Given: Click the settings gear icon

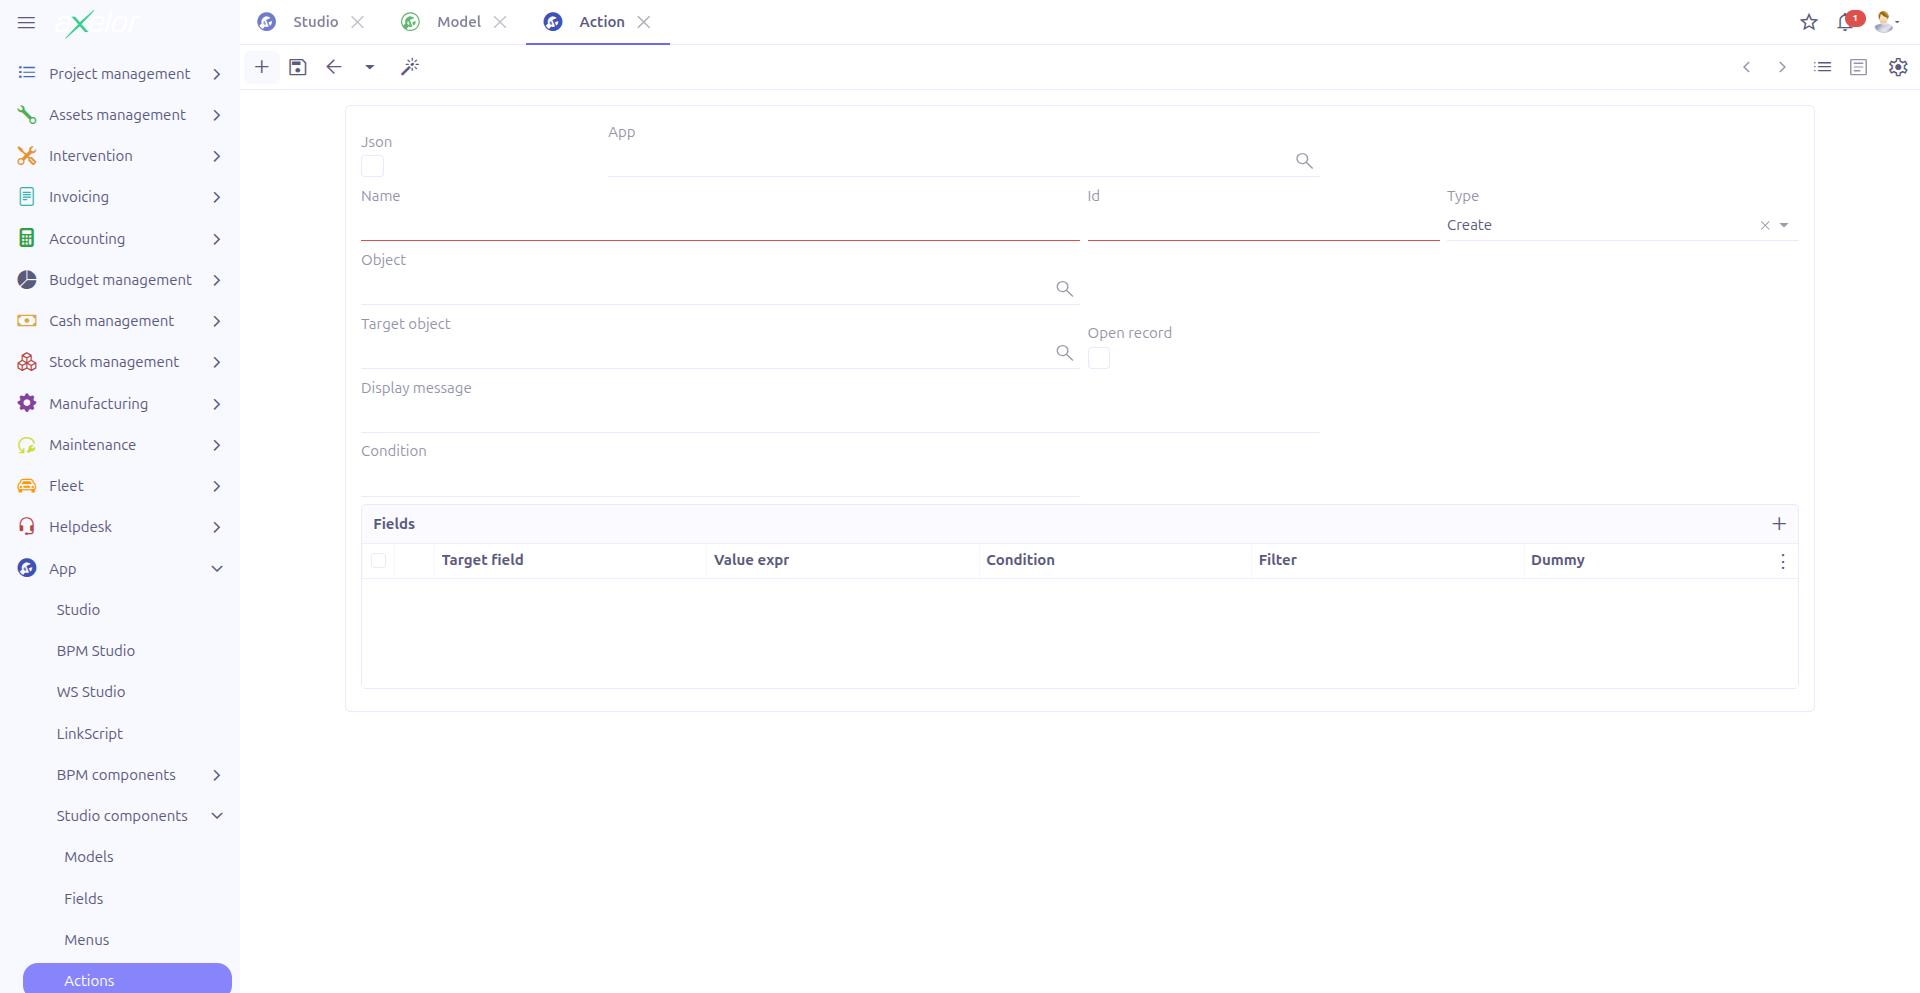Looking at the screenshot, I should (1898, 67).
